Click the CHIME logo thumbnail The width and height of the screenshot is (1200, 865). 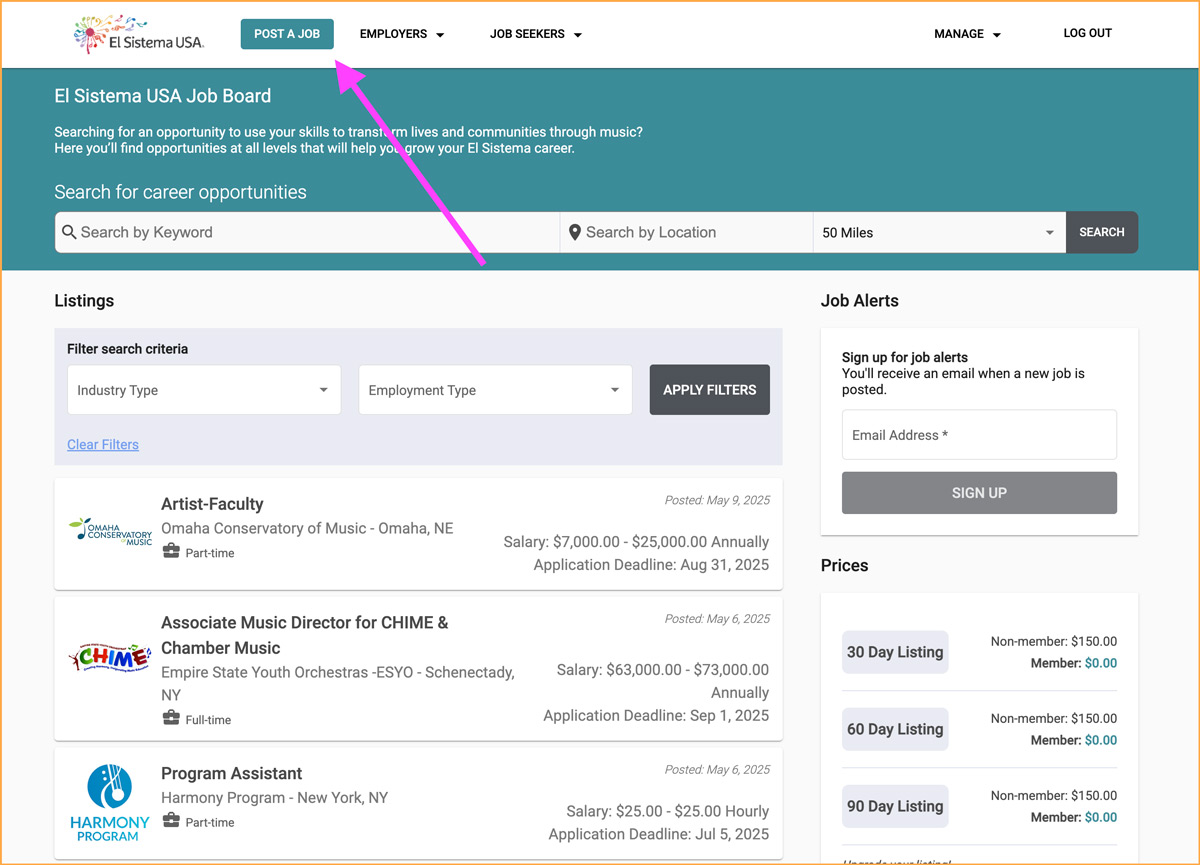[x=110, y=657]
